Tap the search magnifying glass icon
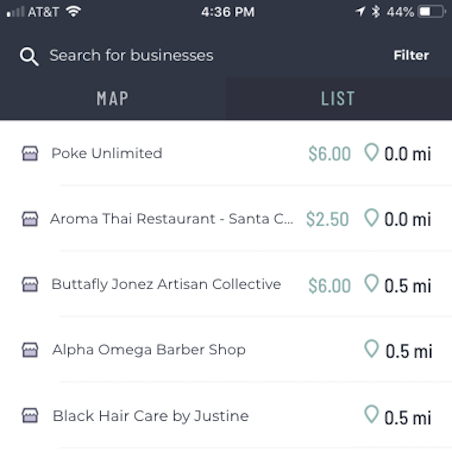The width and height of the screenshot is (452, 452). (x=29, y=56)
